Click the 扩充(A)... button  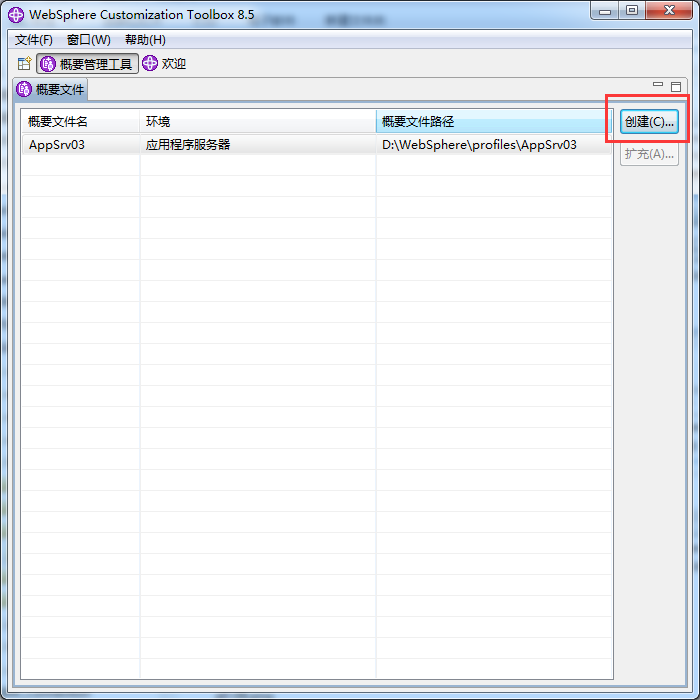pyautogui.click(x=649, y=154)
